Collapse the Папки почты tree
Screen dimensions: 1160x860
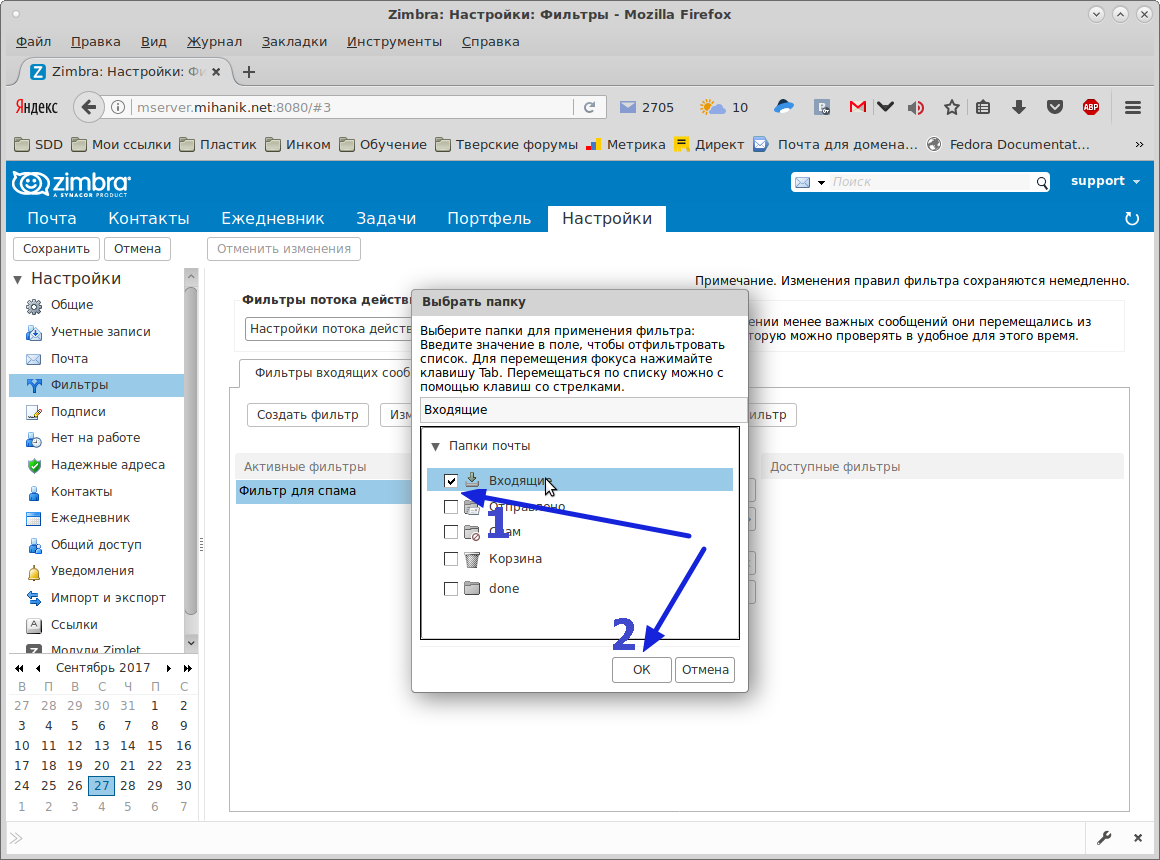pos(436,446)
